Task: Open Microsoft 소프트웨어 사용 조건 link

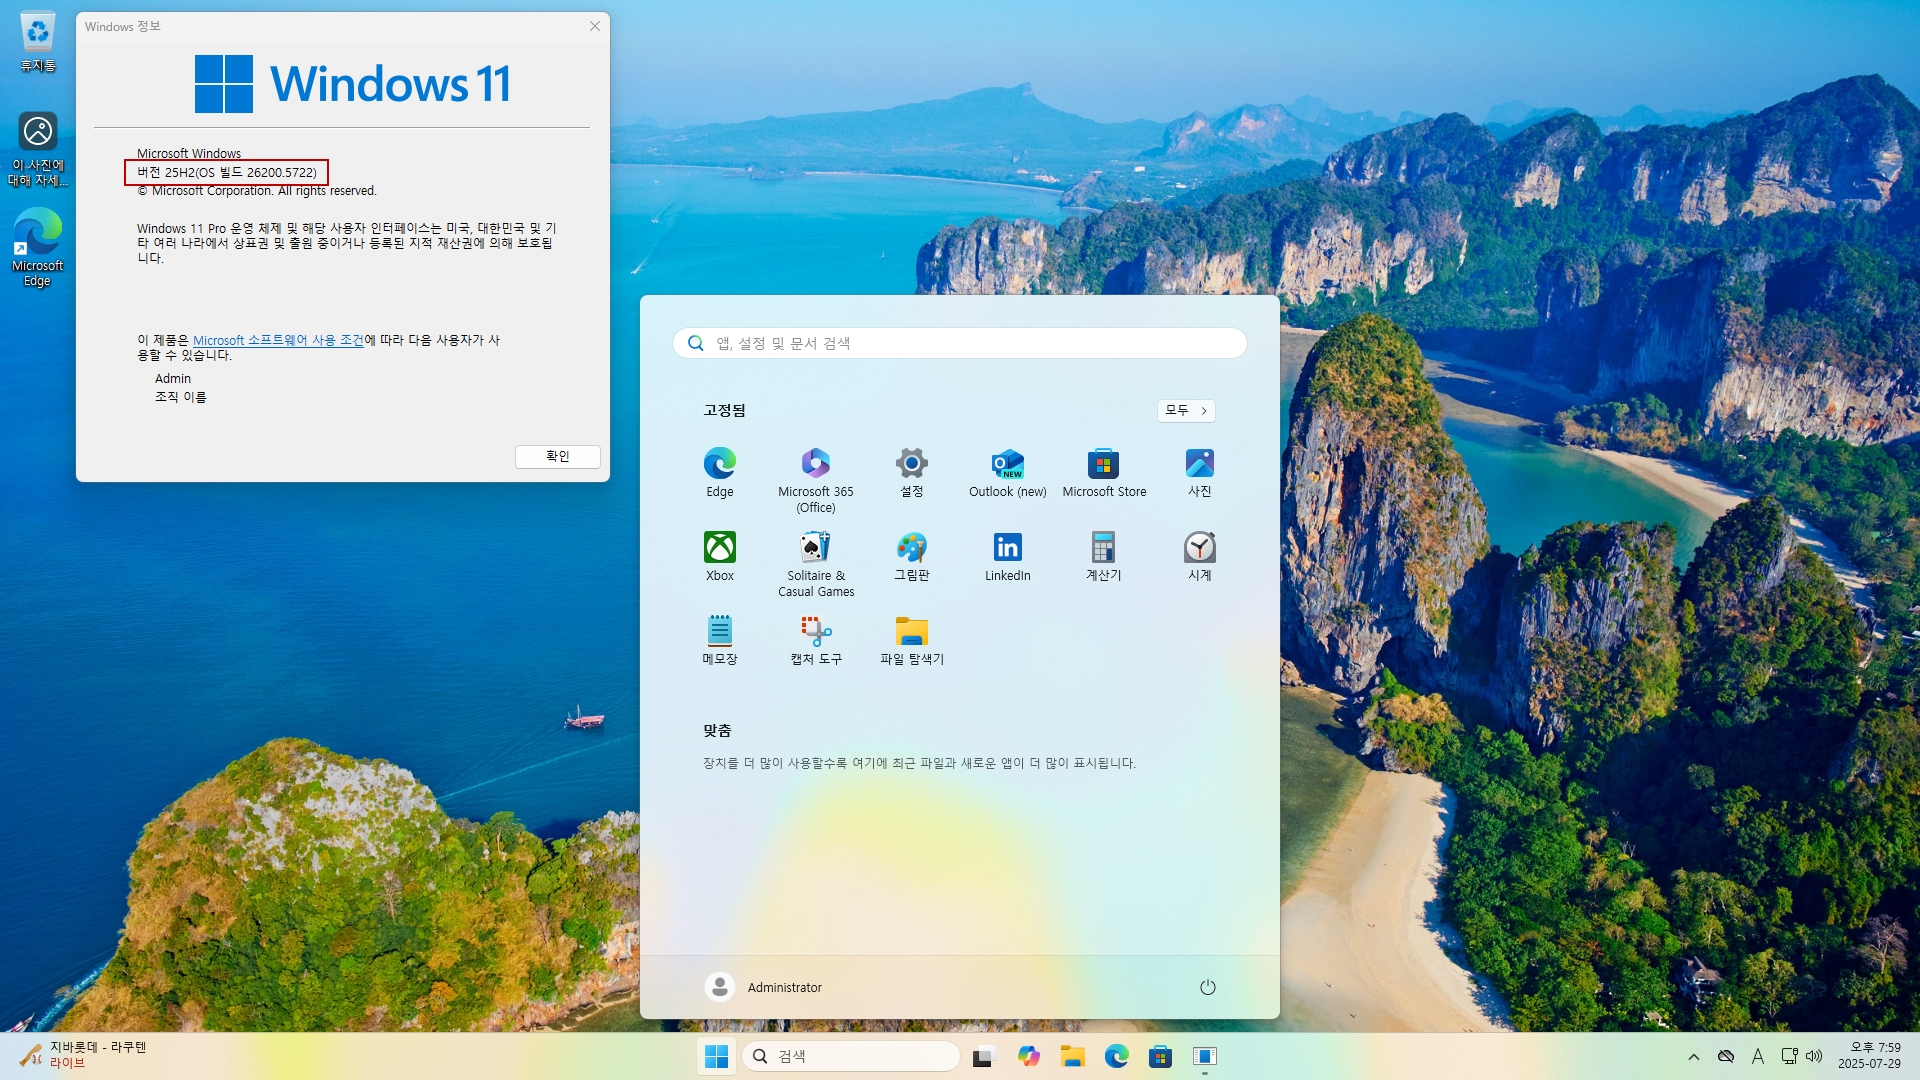Action: (278, 340)
